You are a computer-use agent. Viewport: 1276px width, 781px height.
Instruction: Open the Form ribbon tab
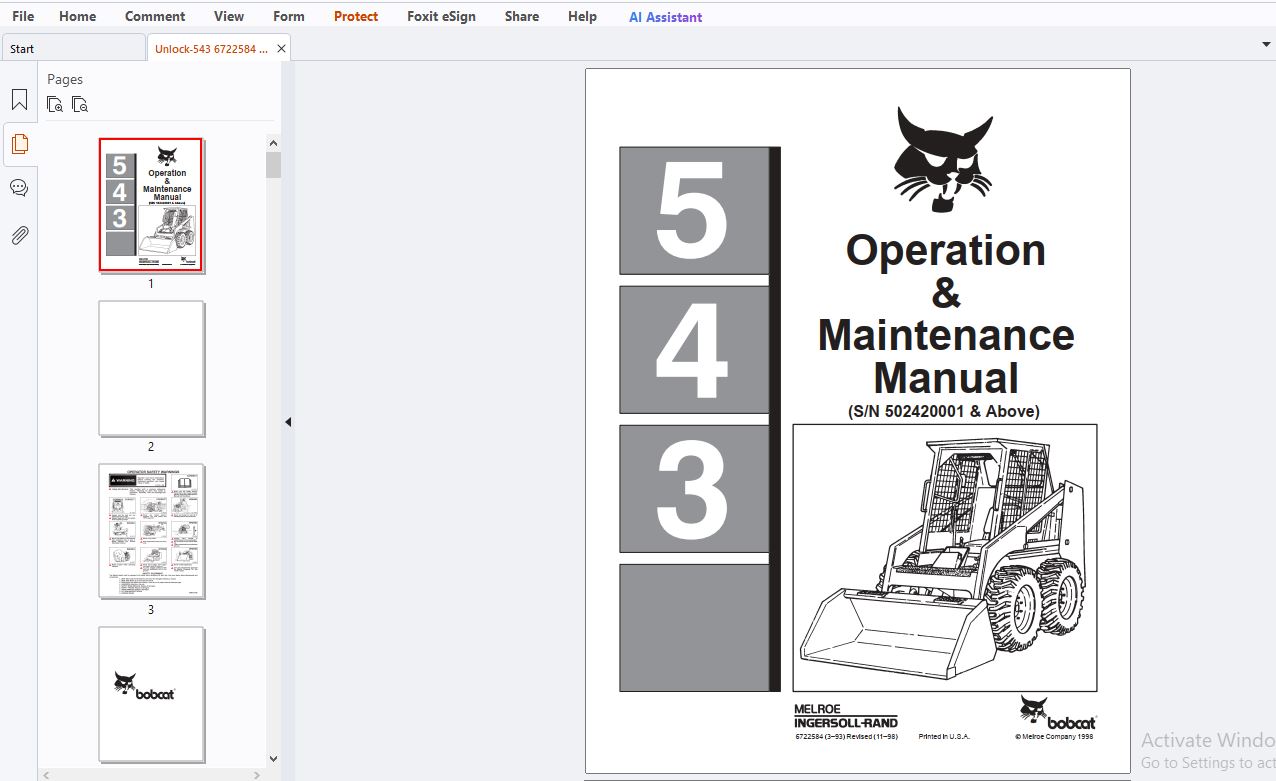point(289,16)
